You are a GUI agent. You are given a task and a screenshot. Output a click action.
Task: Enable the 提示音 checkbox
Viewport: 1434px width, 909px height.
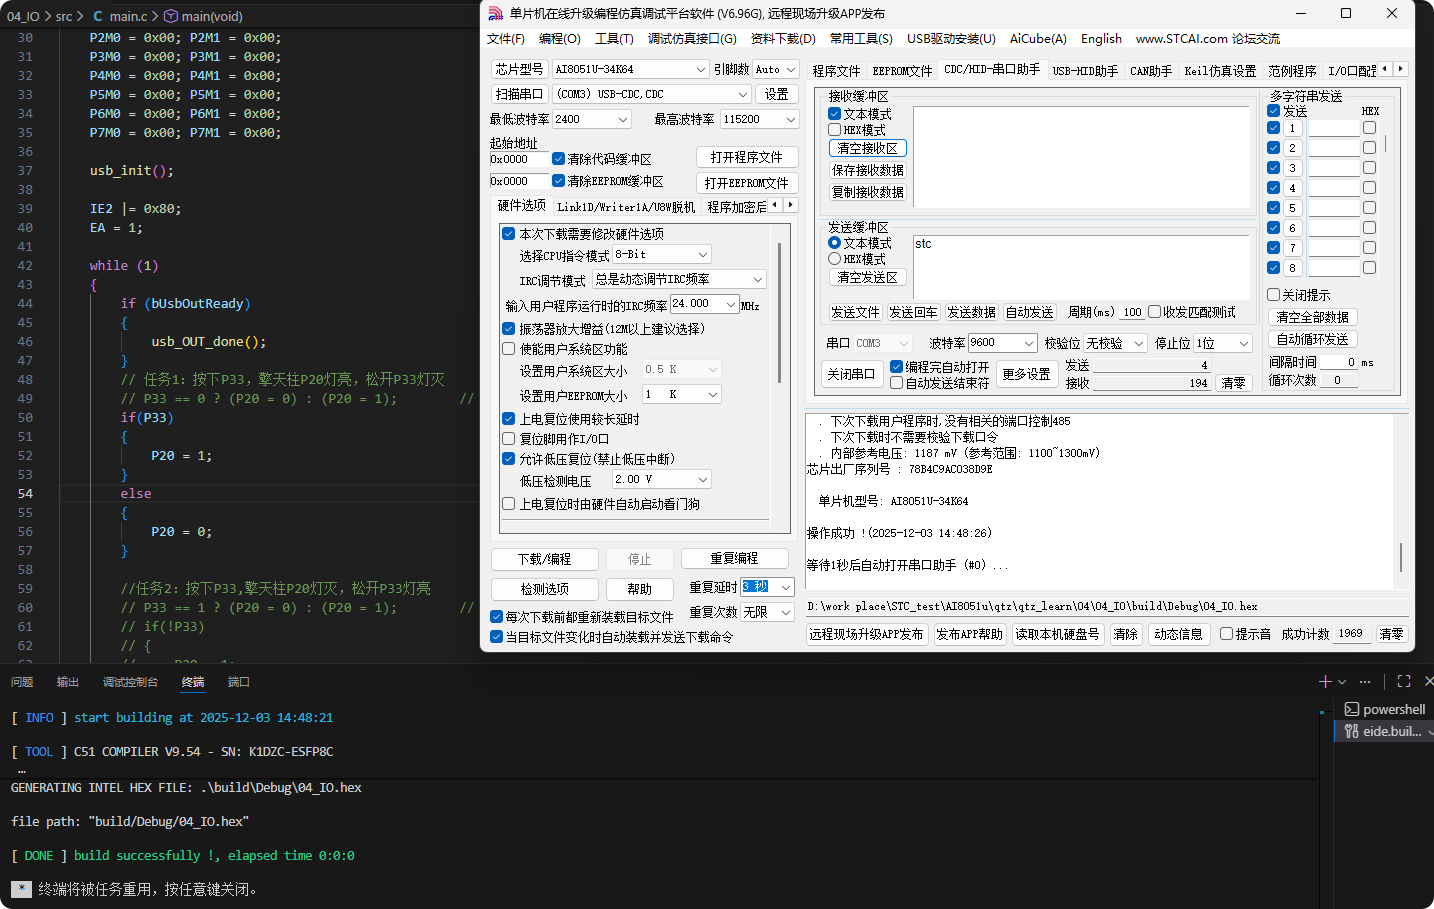click(1226, 634)
